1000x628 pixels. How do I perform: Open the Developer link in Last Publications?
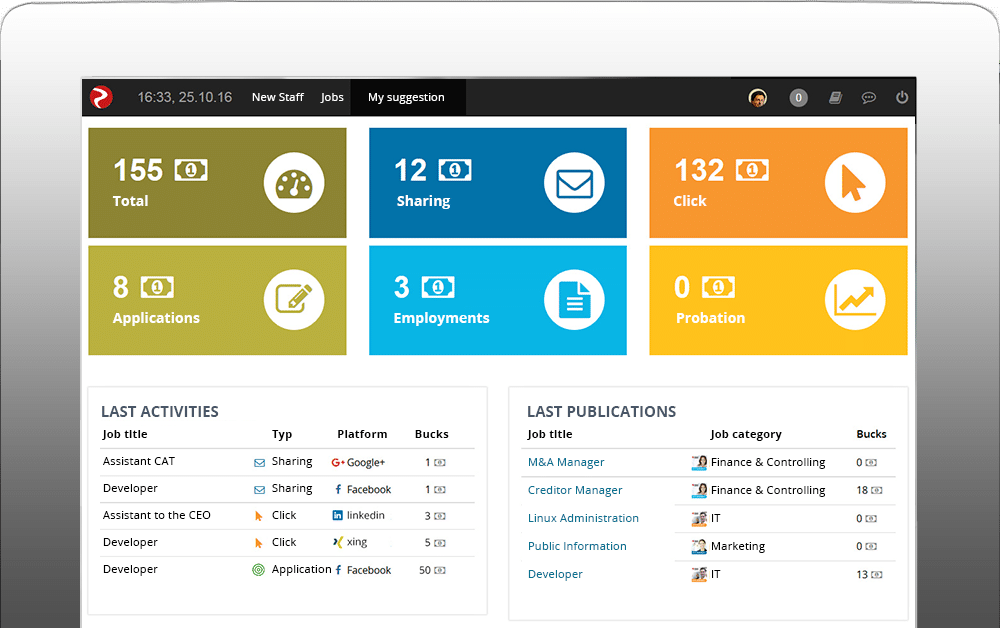click(555, 574)
